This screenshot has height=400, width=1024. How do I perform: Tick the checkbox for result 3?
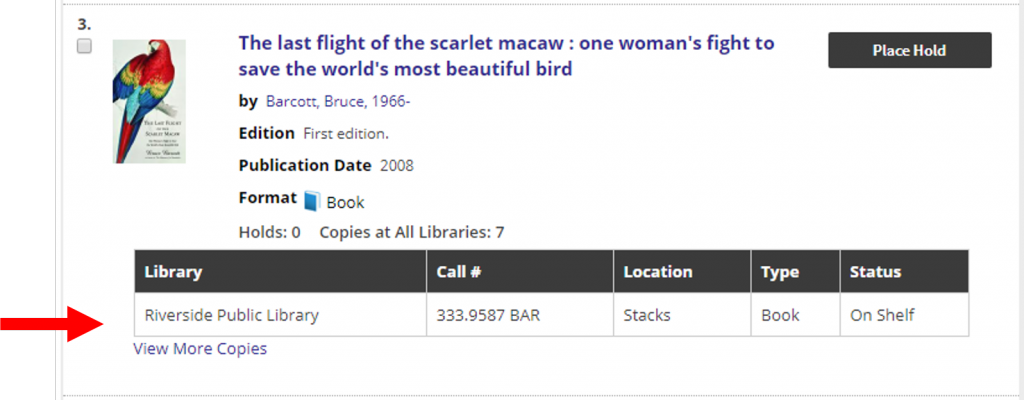tap(84, 46)
